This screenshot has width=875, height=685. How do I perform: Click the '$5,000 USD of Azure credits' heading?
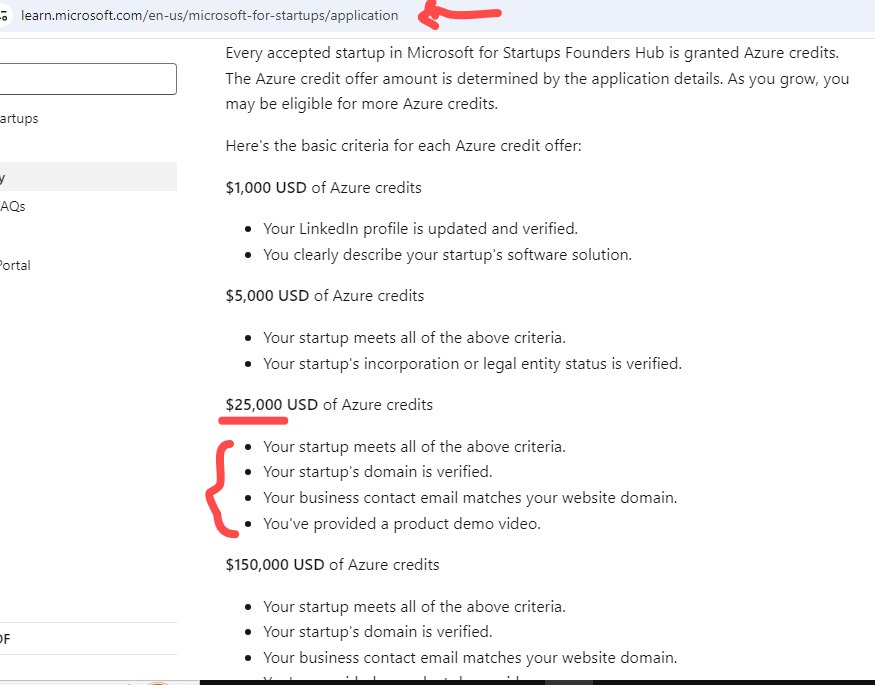[x=324, y=296]
